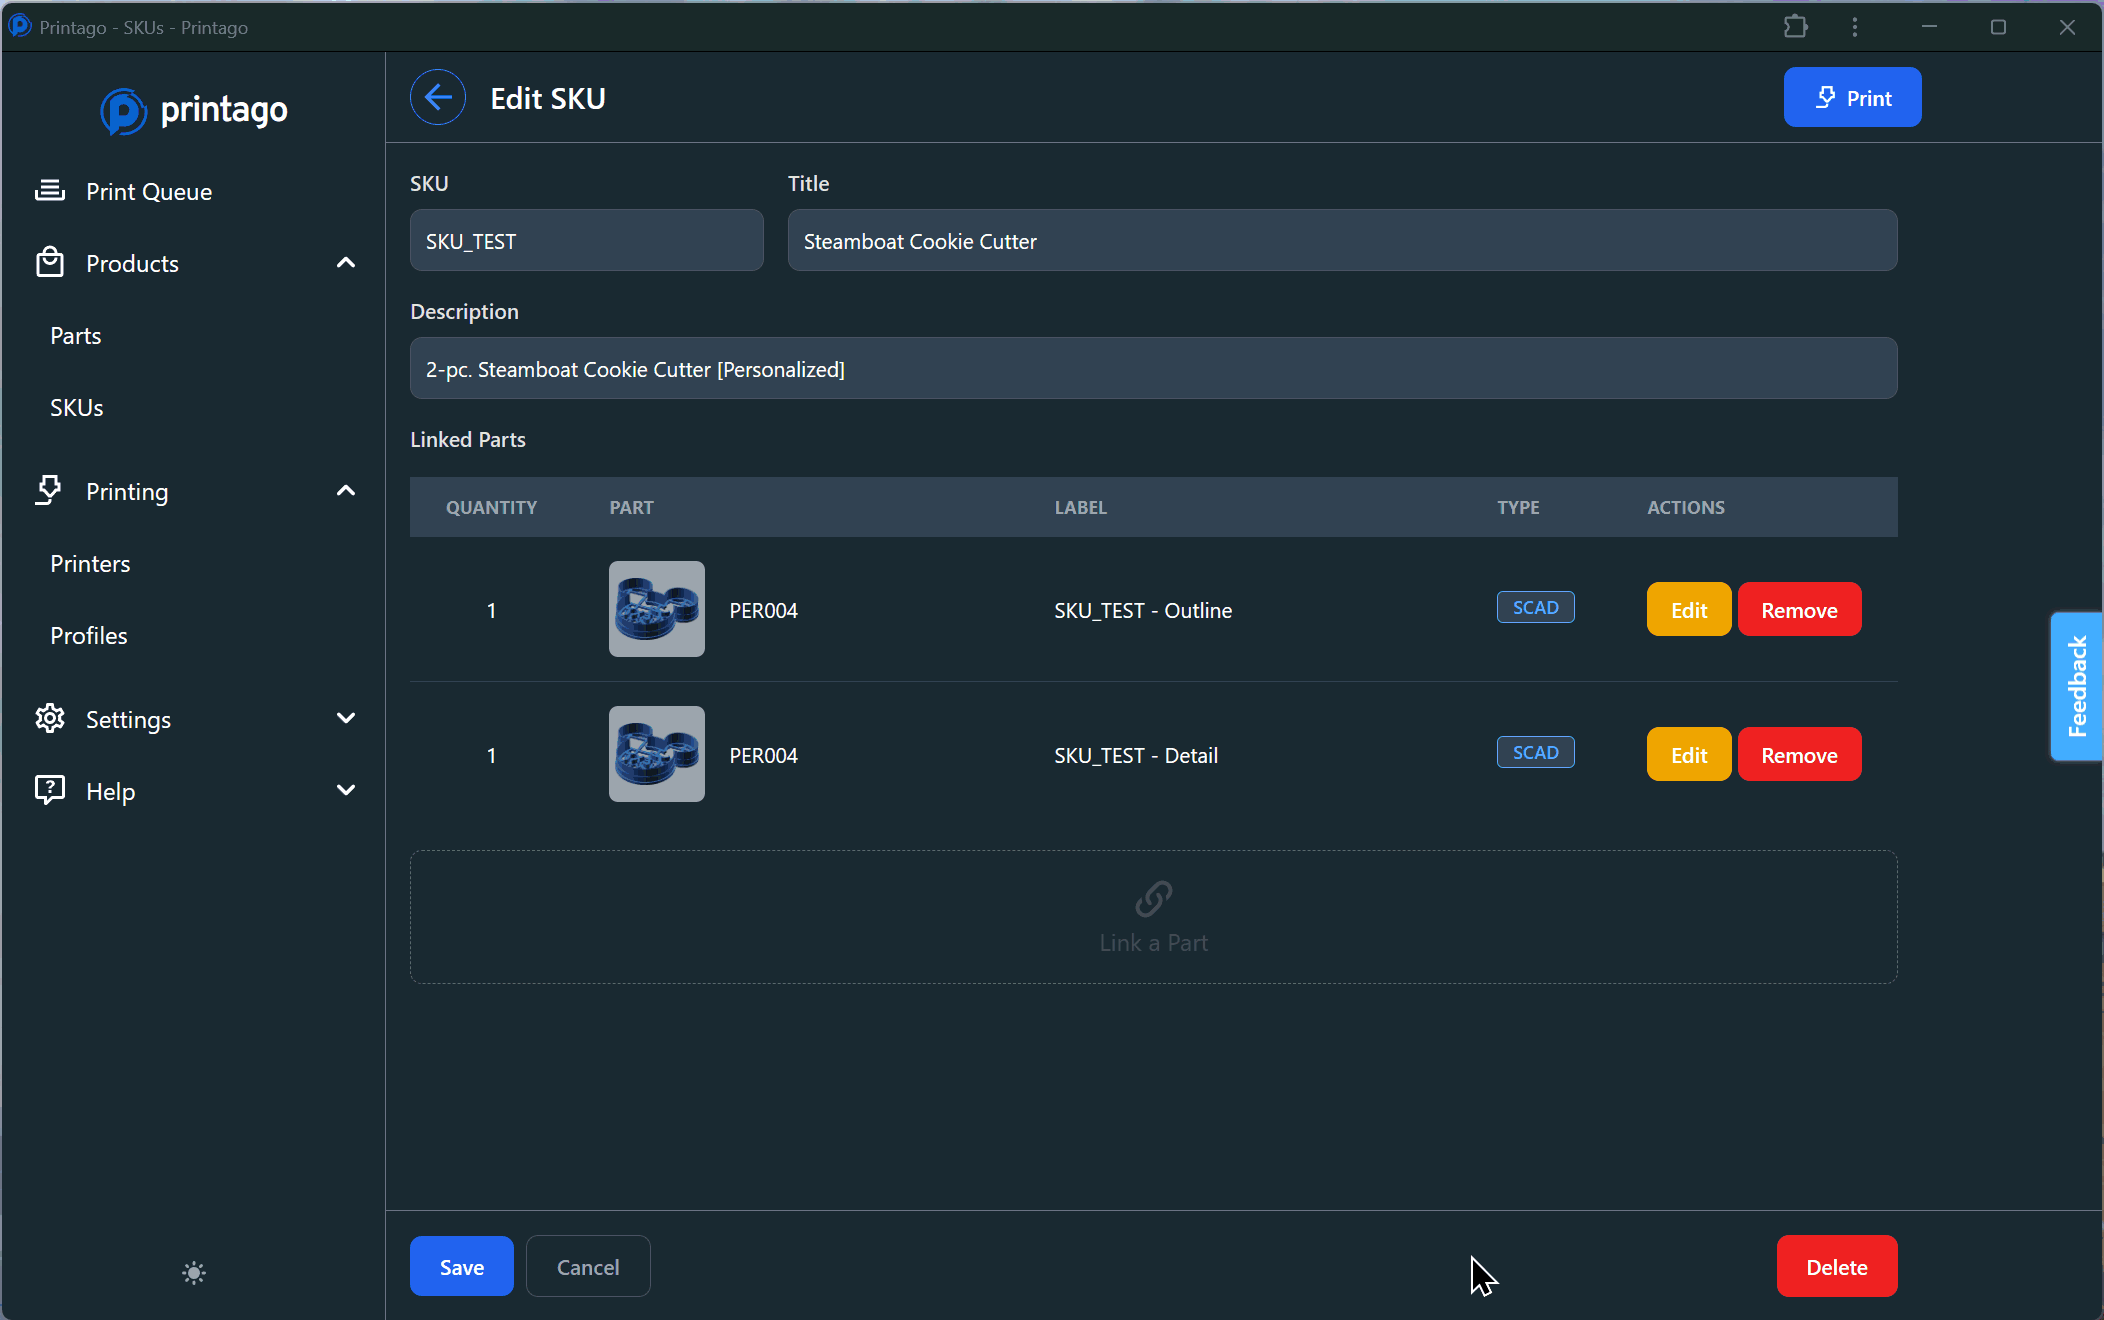Click the label text SKU_TEST - Outline
Image resolution: width=2104 pixels, height=1320 pixels.
[x=1143, y=610]
